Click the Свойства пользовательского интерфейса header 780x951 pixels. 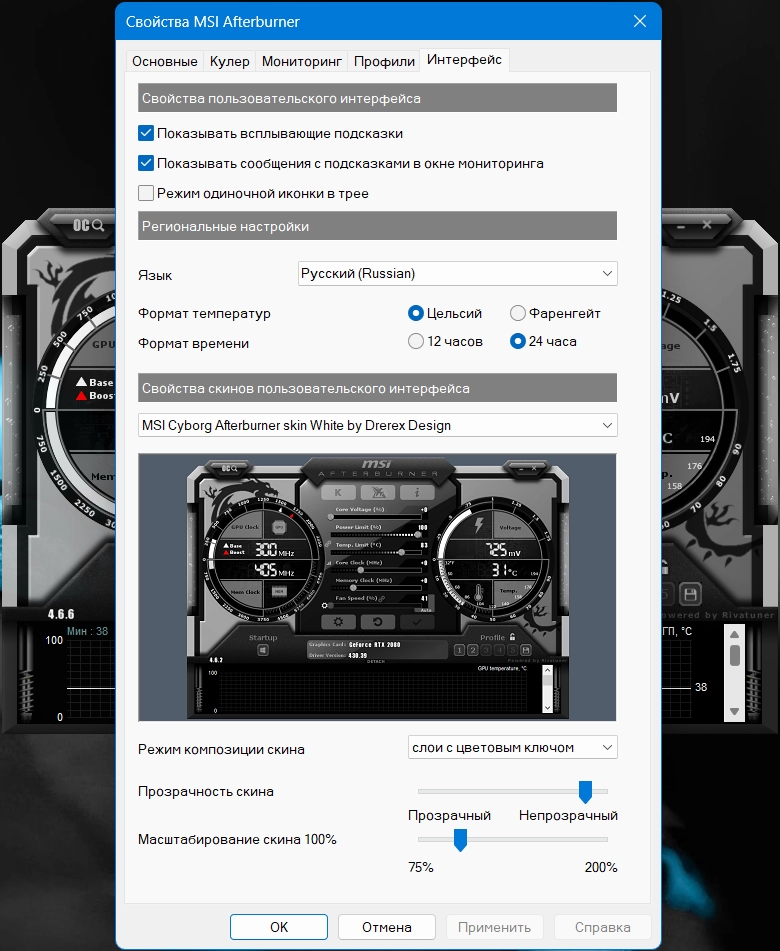[377, 98]
